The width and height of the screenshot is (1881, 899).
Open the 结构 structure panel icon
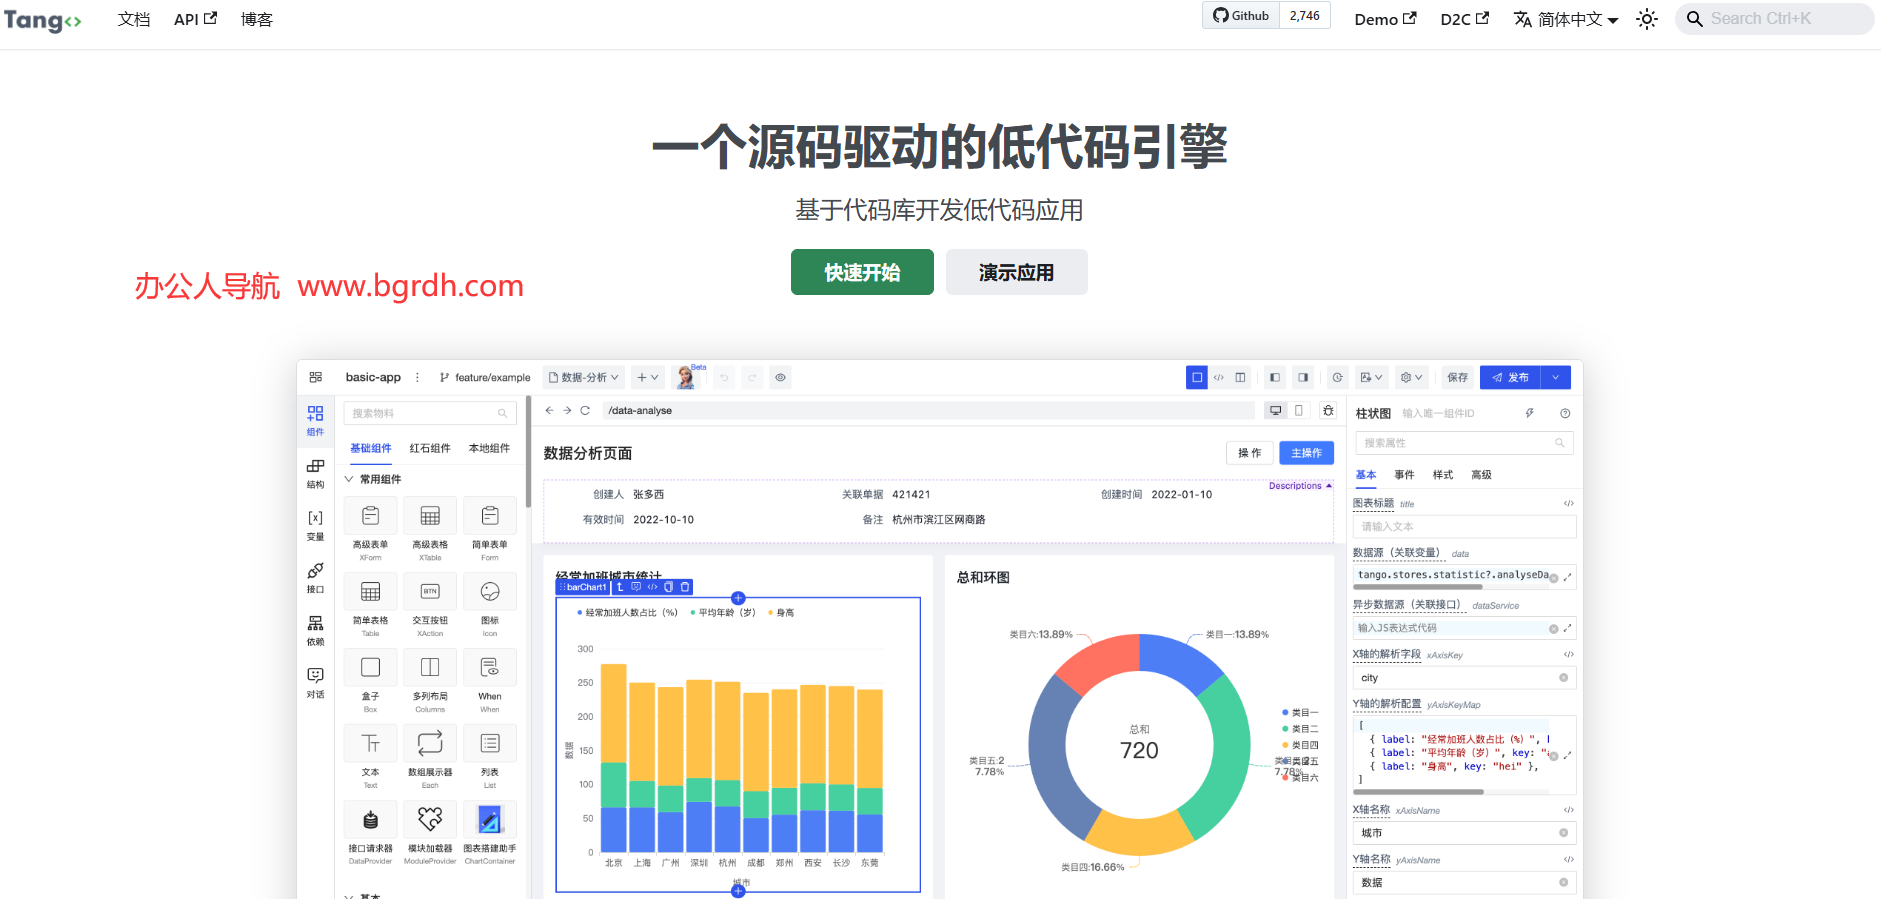pyautogui.click(x=315, y=473)
